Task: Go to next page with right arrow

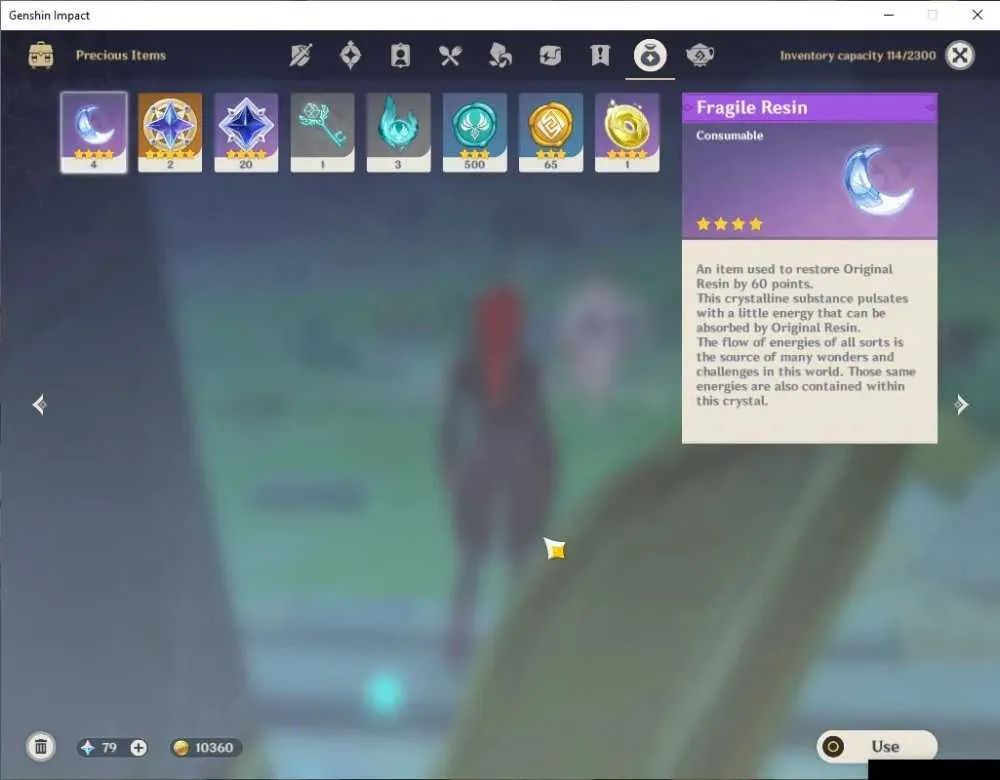Action: tap(961, 404)
